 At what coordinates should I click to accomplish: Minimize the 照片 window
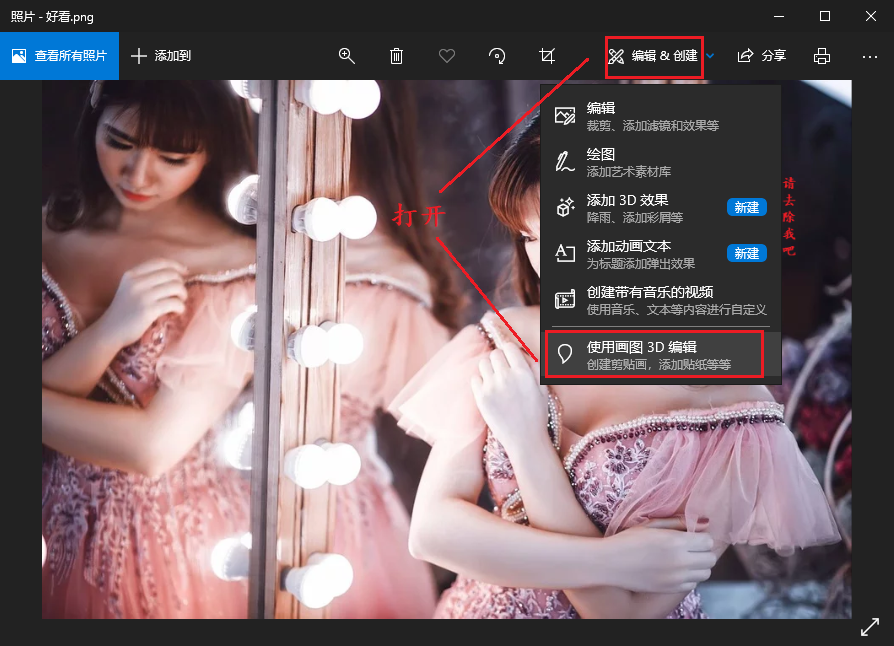pos(779,16)
